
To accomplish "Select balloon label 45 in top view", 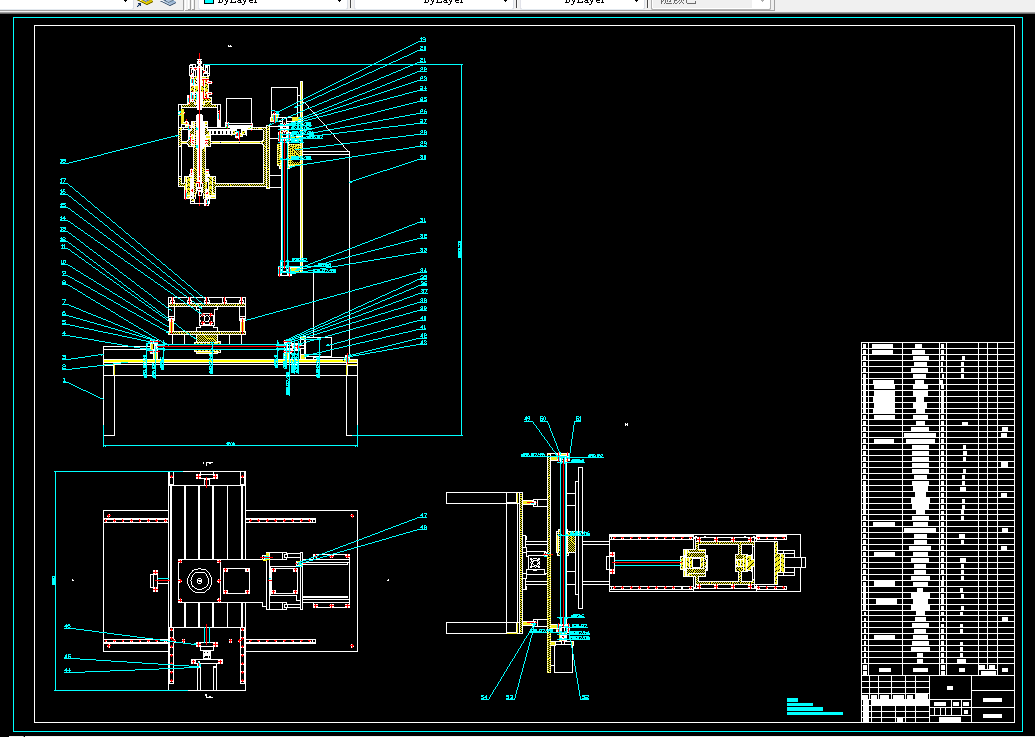I will (67, 657).
